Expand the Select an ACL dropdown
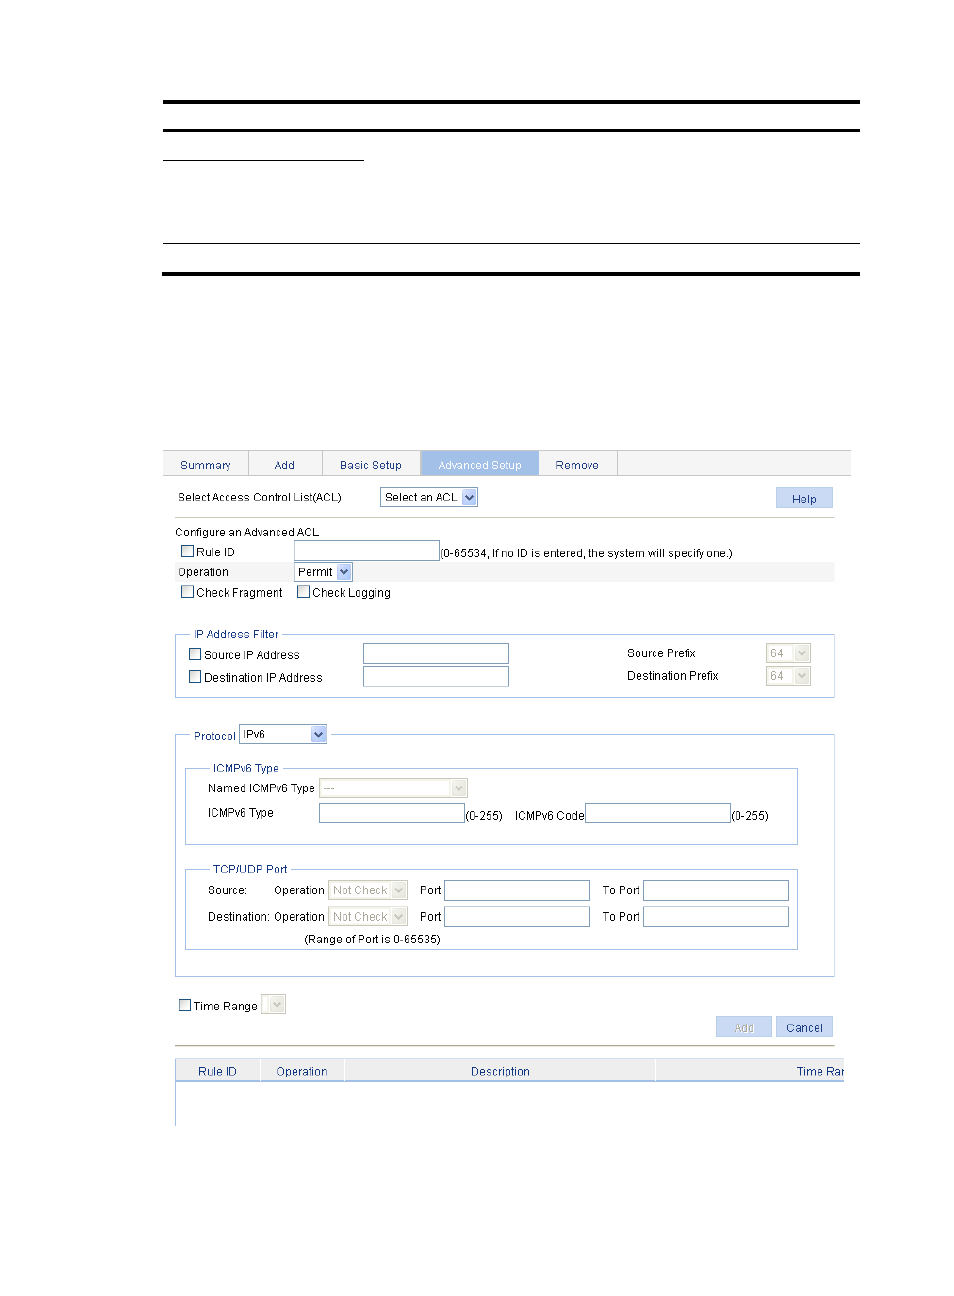954x1296 pixels. 429,497
